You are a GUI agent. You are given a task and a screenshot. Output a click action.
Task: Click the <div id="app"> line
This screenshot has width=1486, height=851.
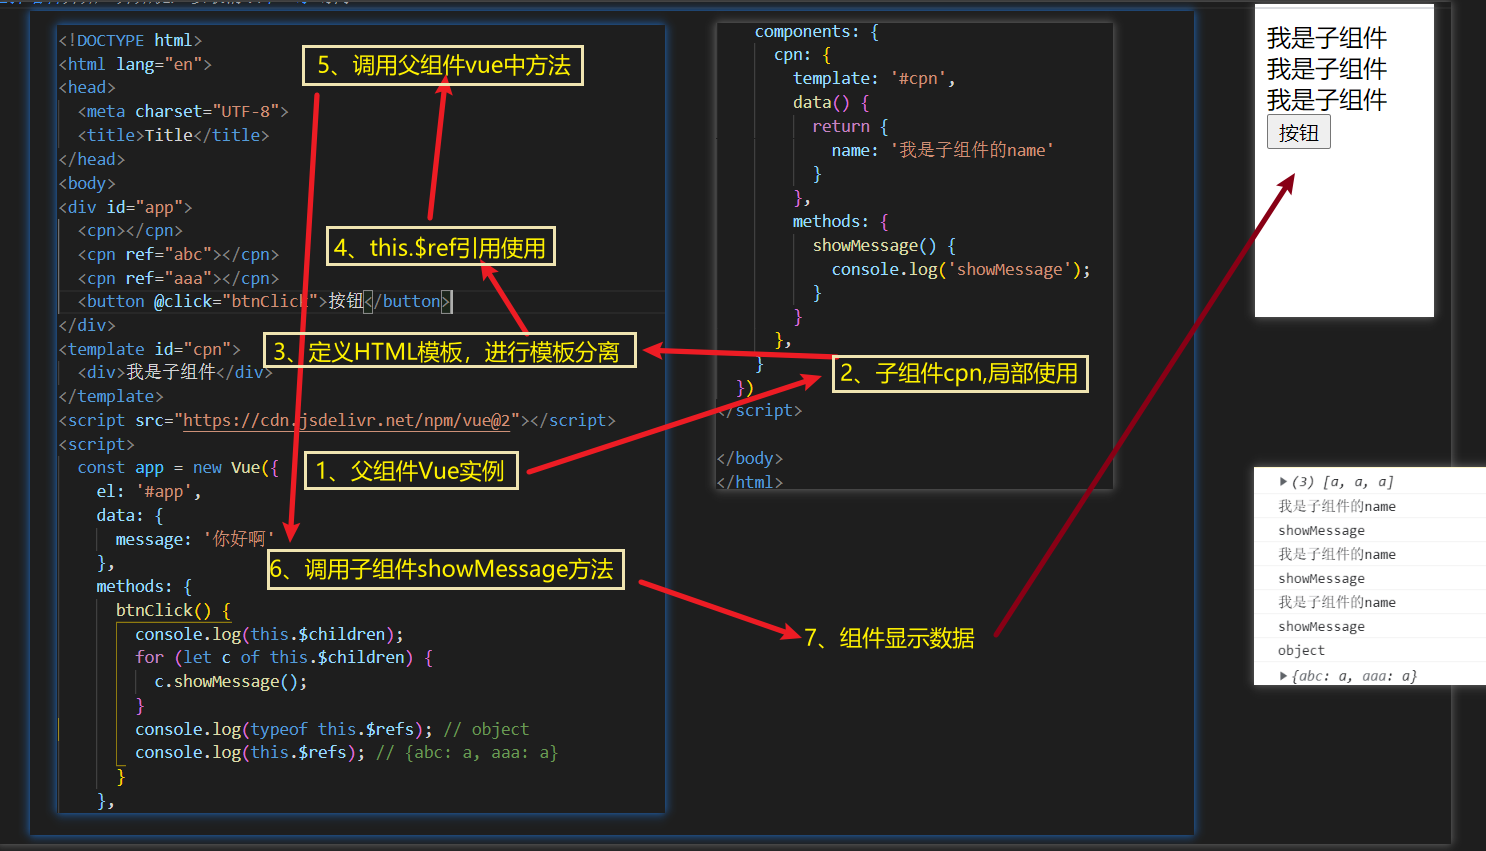coord(125,207)
